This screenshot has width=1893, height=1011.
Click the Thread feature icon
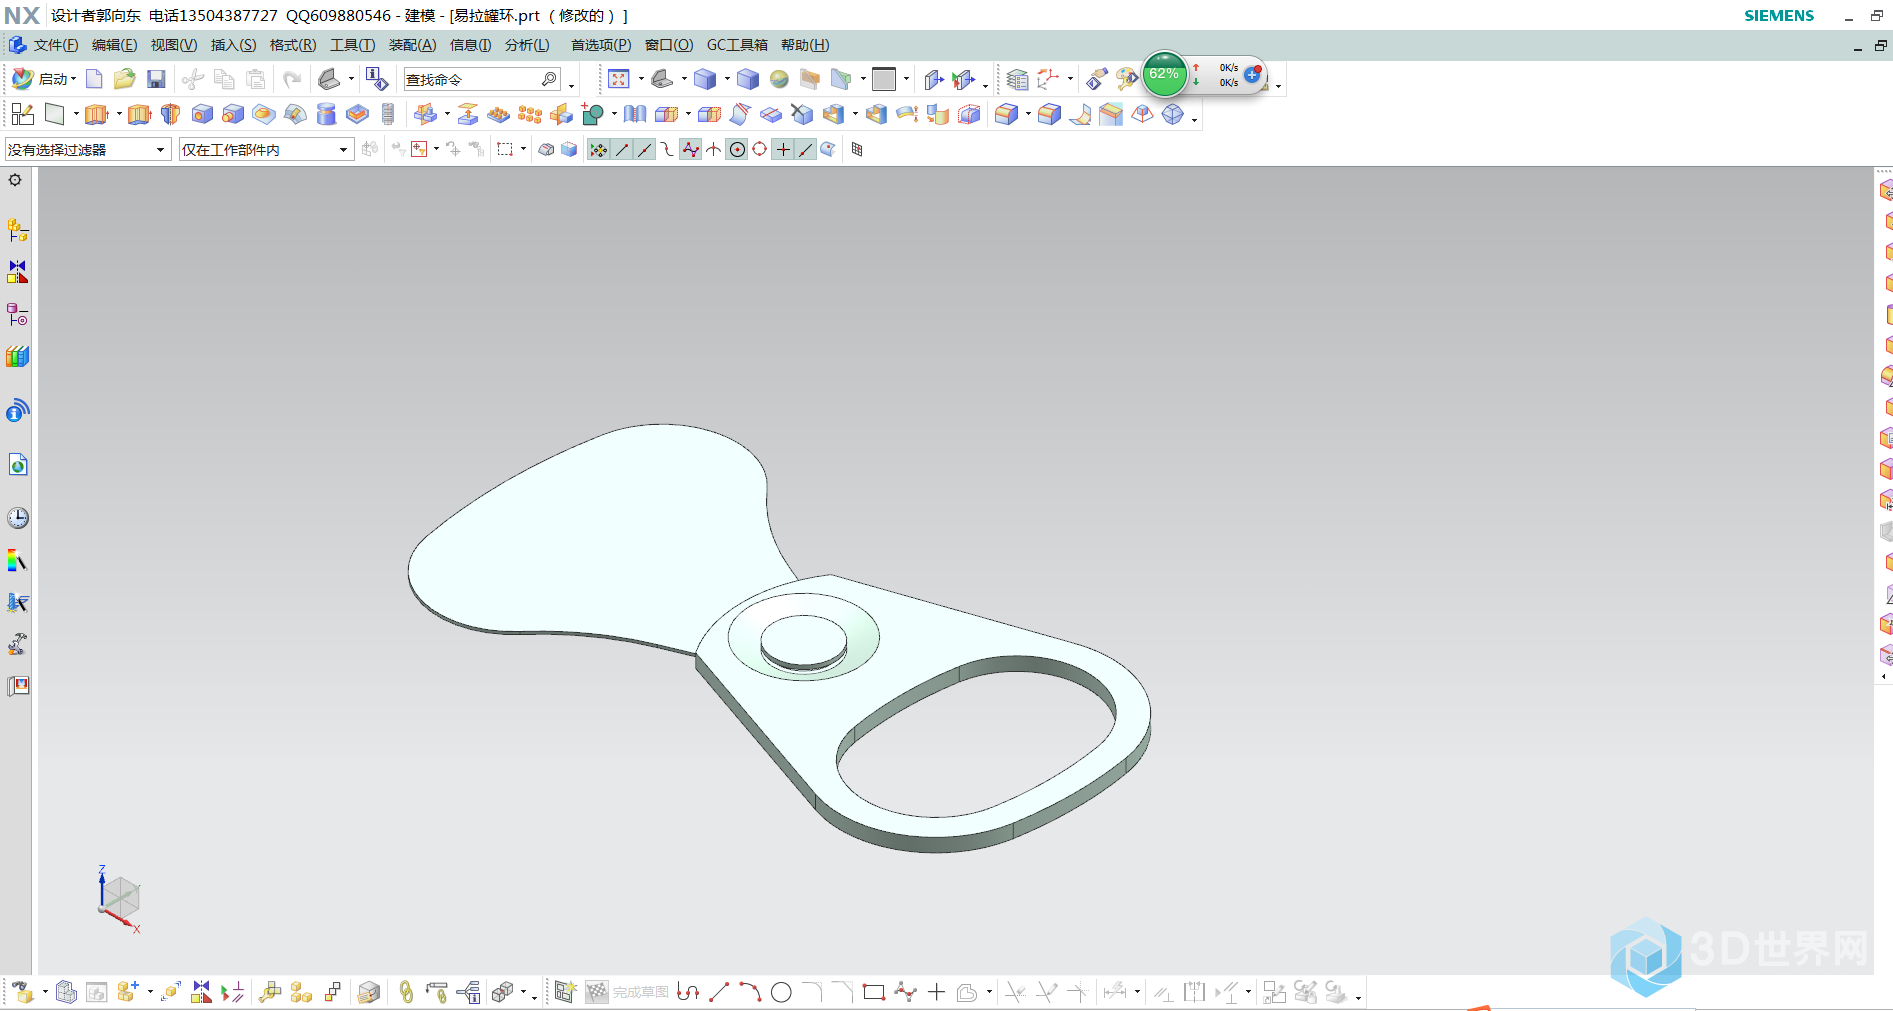pos(388,114)
